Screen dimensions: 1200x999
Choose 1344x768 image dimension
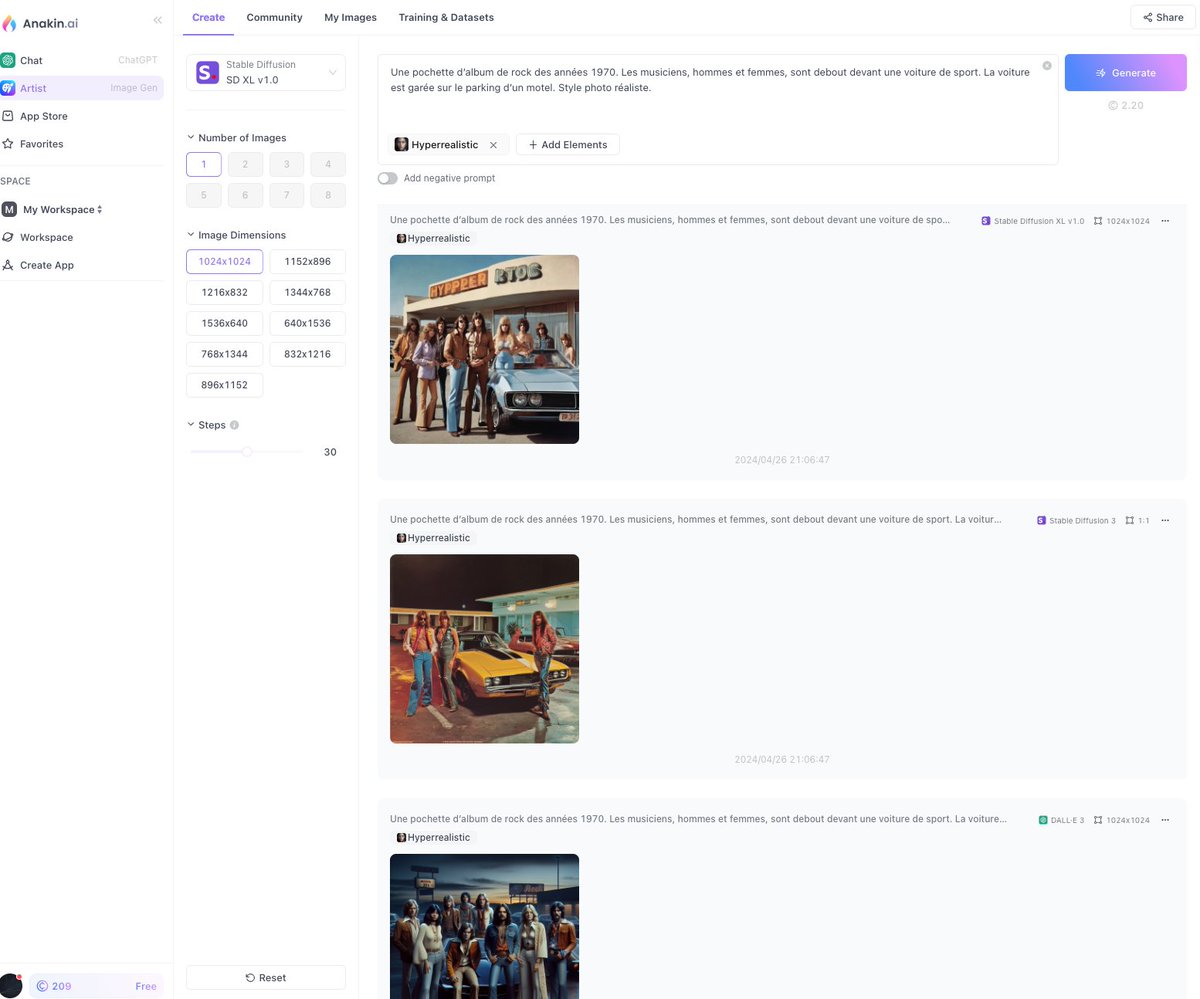tap(307, 292)
